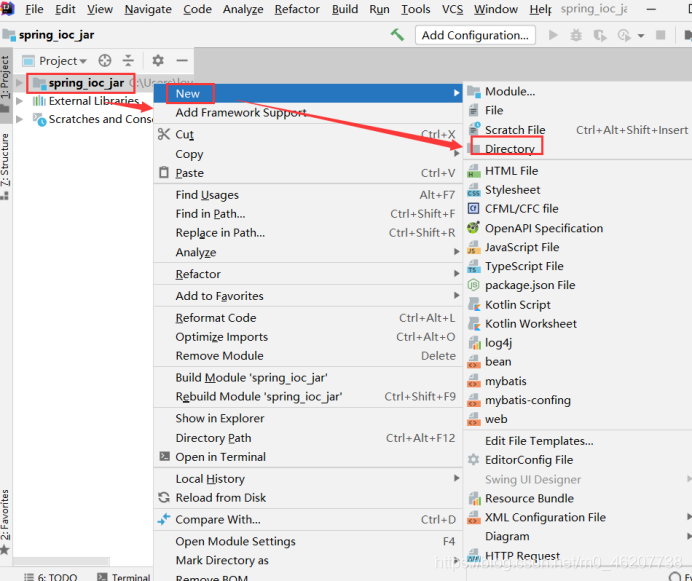The image size is (692, 581).
Task: Open the run configuration dropdown arrow
Action: (641, 35)
